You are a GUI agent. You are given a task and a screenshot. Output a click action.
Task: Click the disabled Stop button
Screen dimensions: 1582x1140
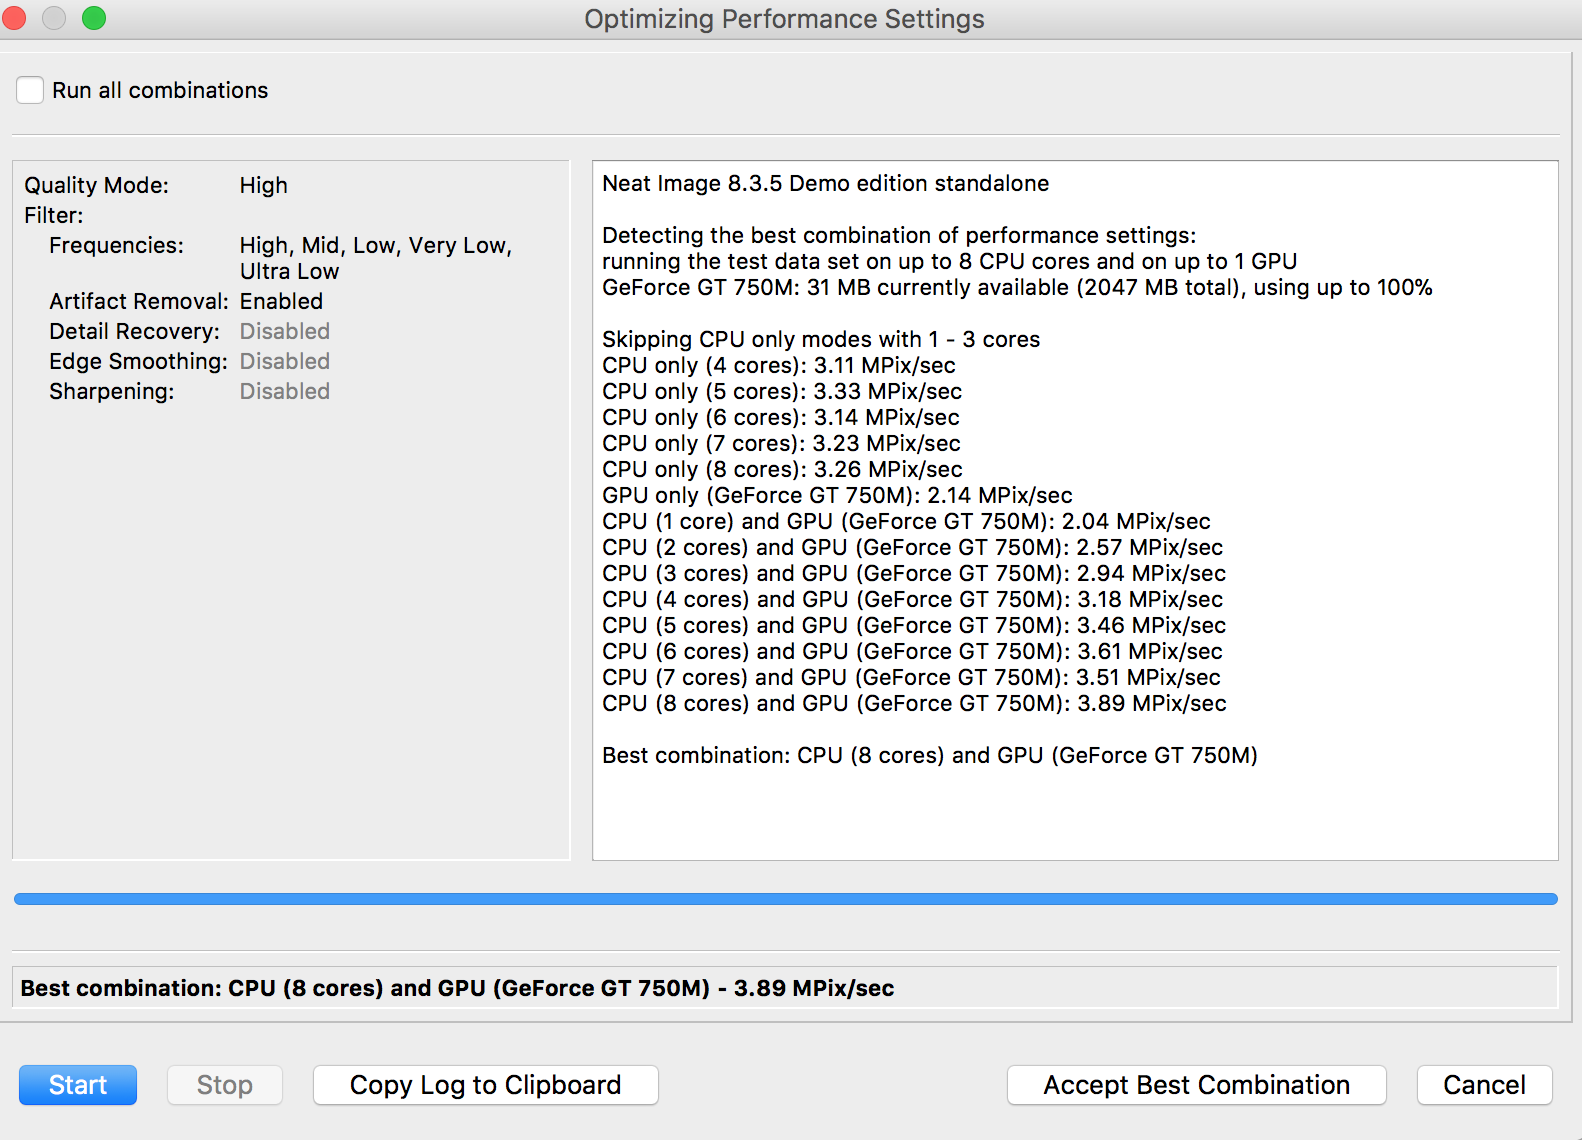pos(225,1085)
